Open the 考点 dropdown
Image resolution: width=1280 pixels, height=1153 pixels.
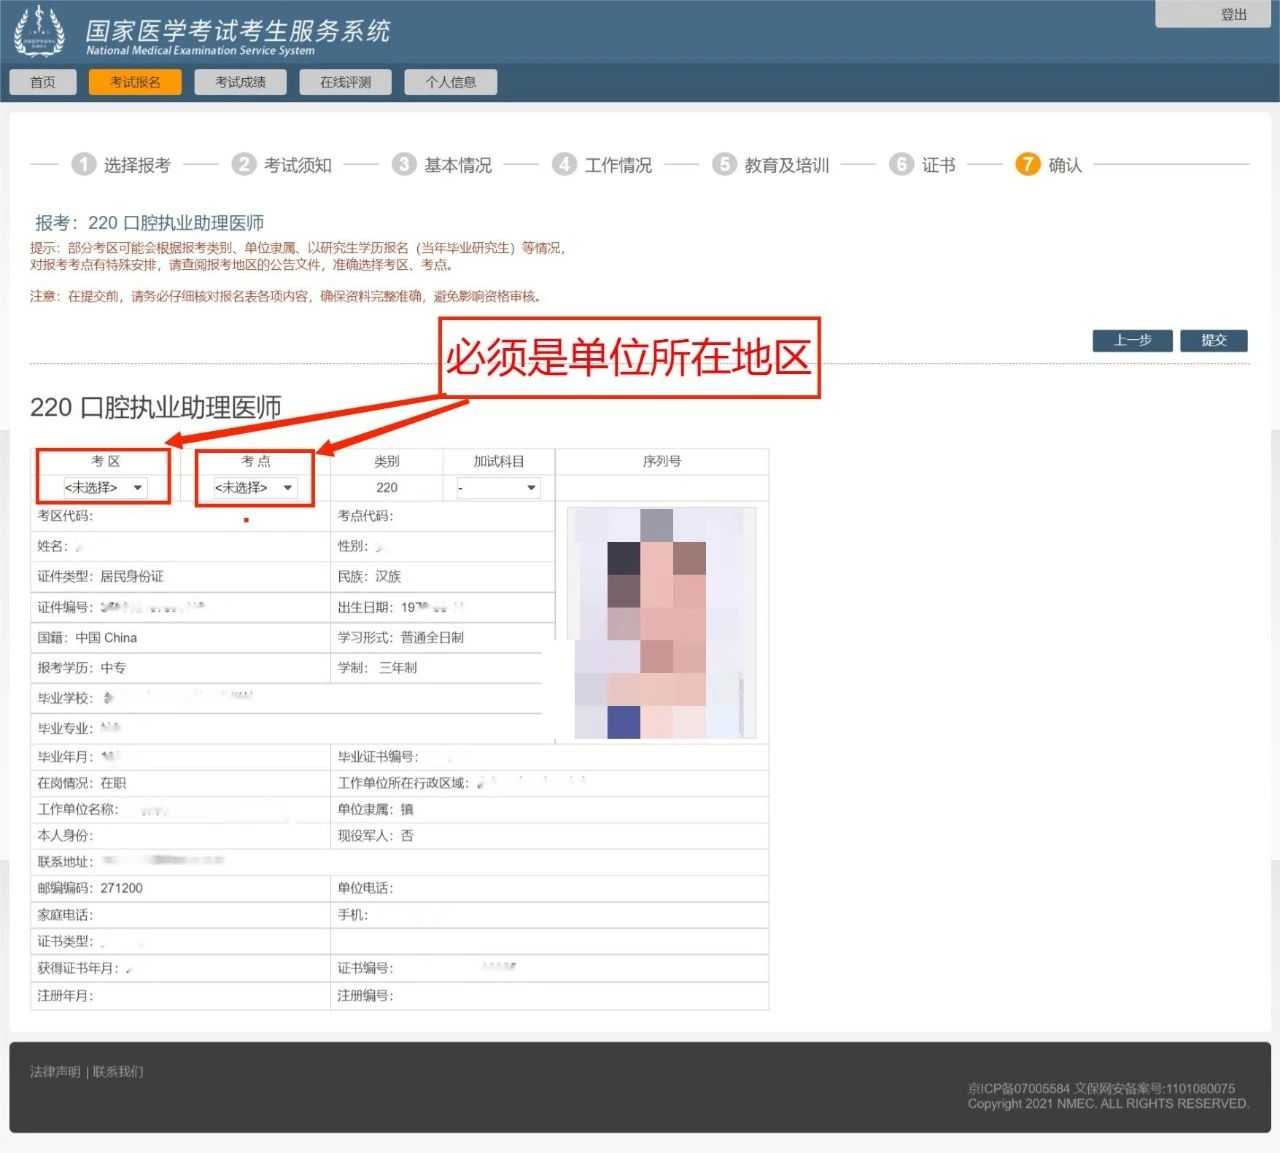255,488
